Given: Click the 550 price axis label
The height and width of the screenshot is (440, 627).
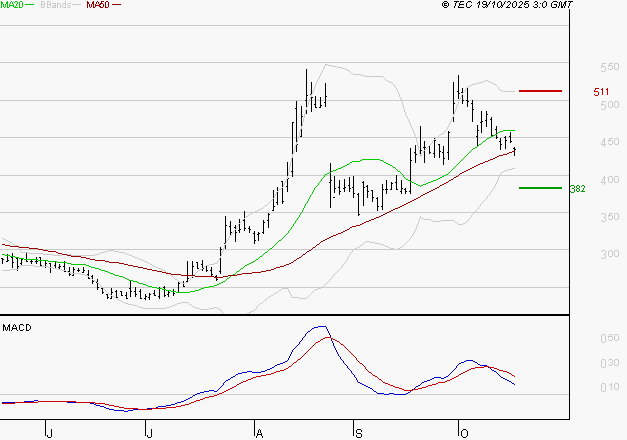Looking at the screenshot, I should (x=580, y=67).
